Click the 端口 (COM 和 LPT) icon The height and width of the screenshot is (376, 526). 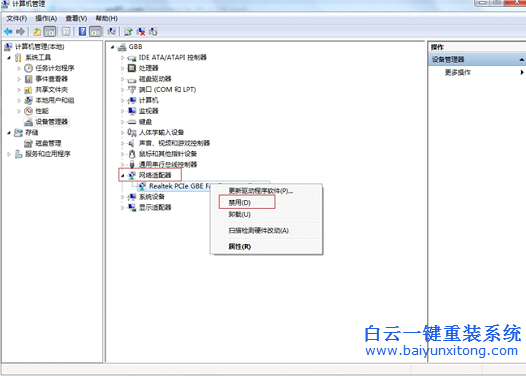pos(132,90)
